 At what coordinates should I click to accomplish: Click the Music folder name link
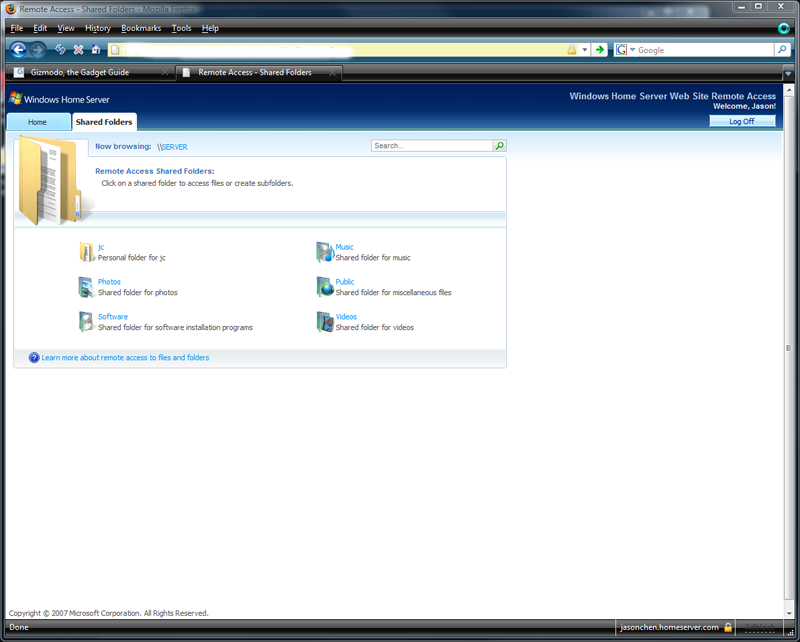(344, 247)
